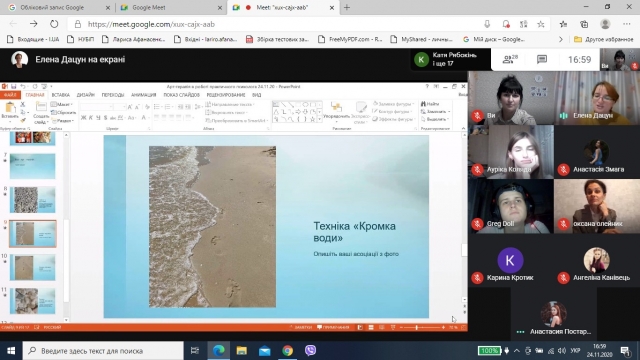Image resolution: width=640 pixels, height=360 pixels.
Task: Switch to the Обліковий запис Google tab
Action: click(x=59, y=7)
